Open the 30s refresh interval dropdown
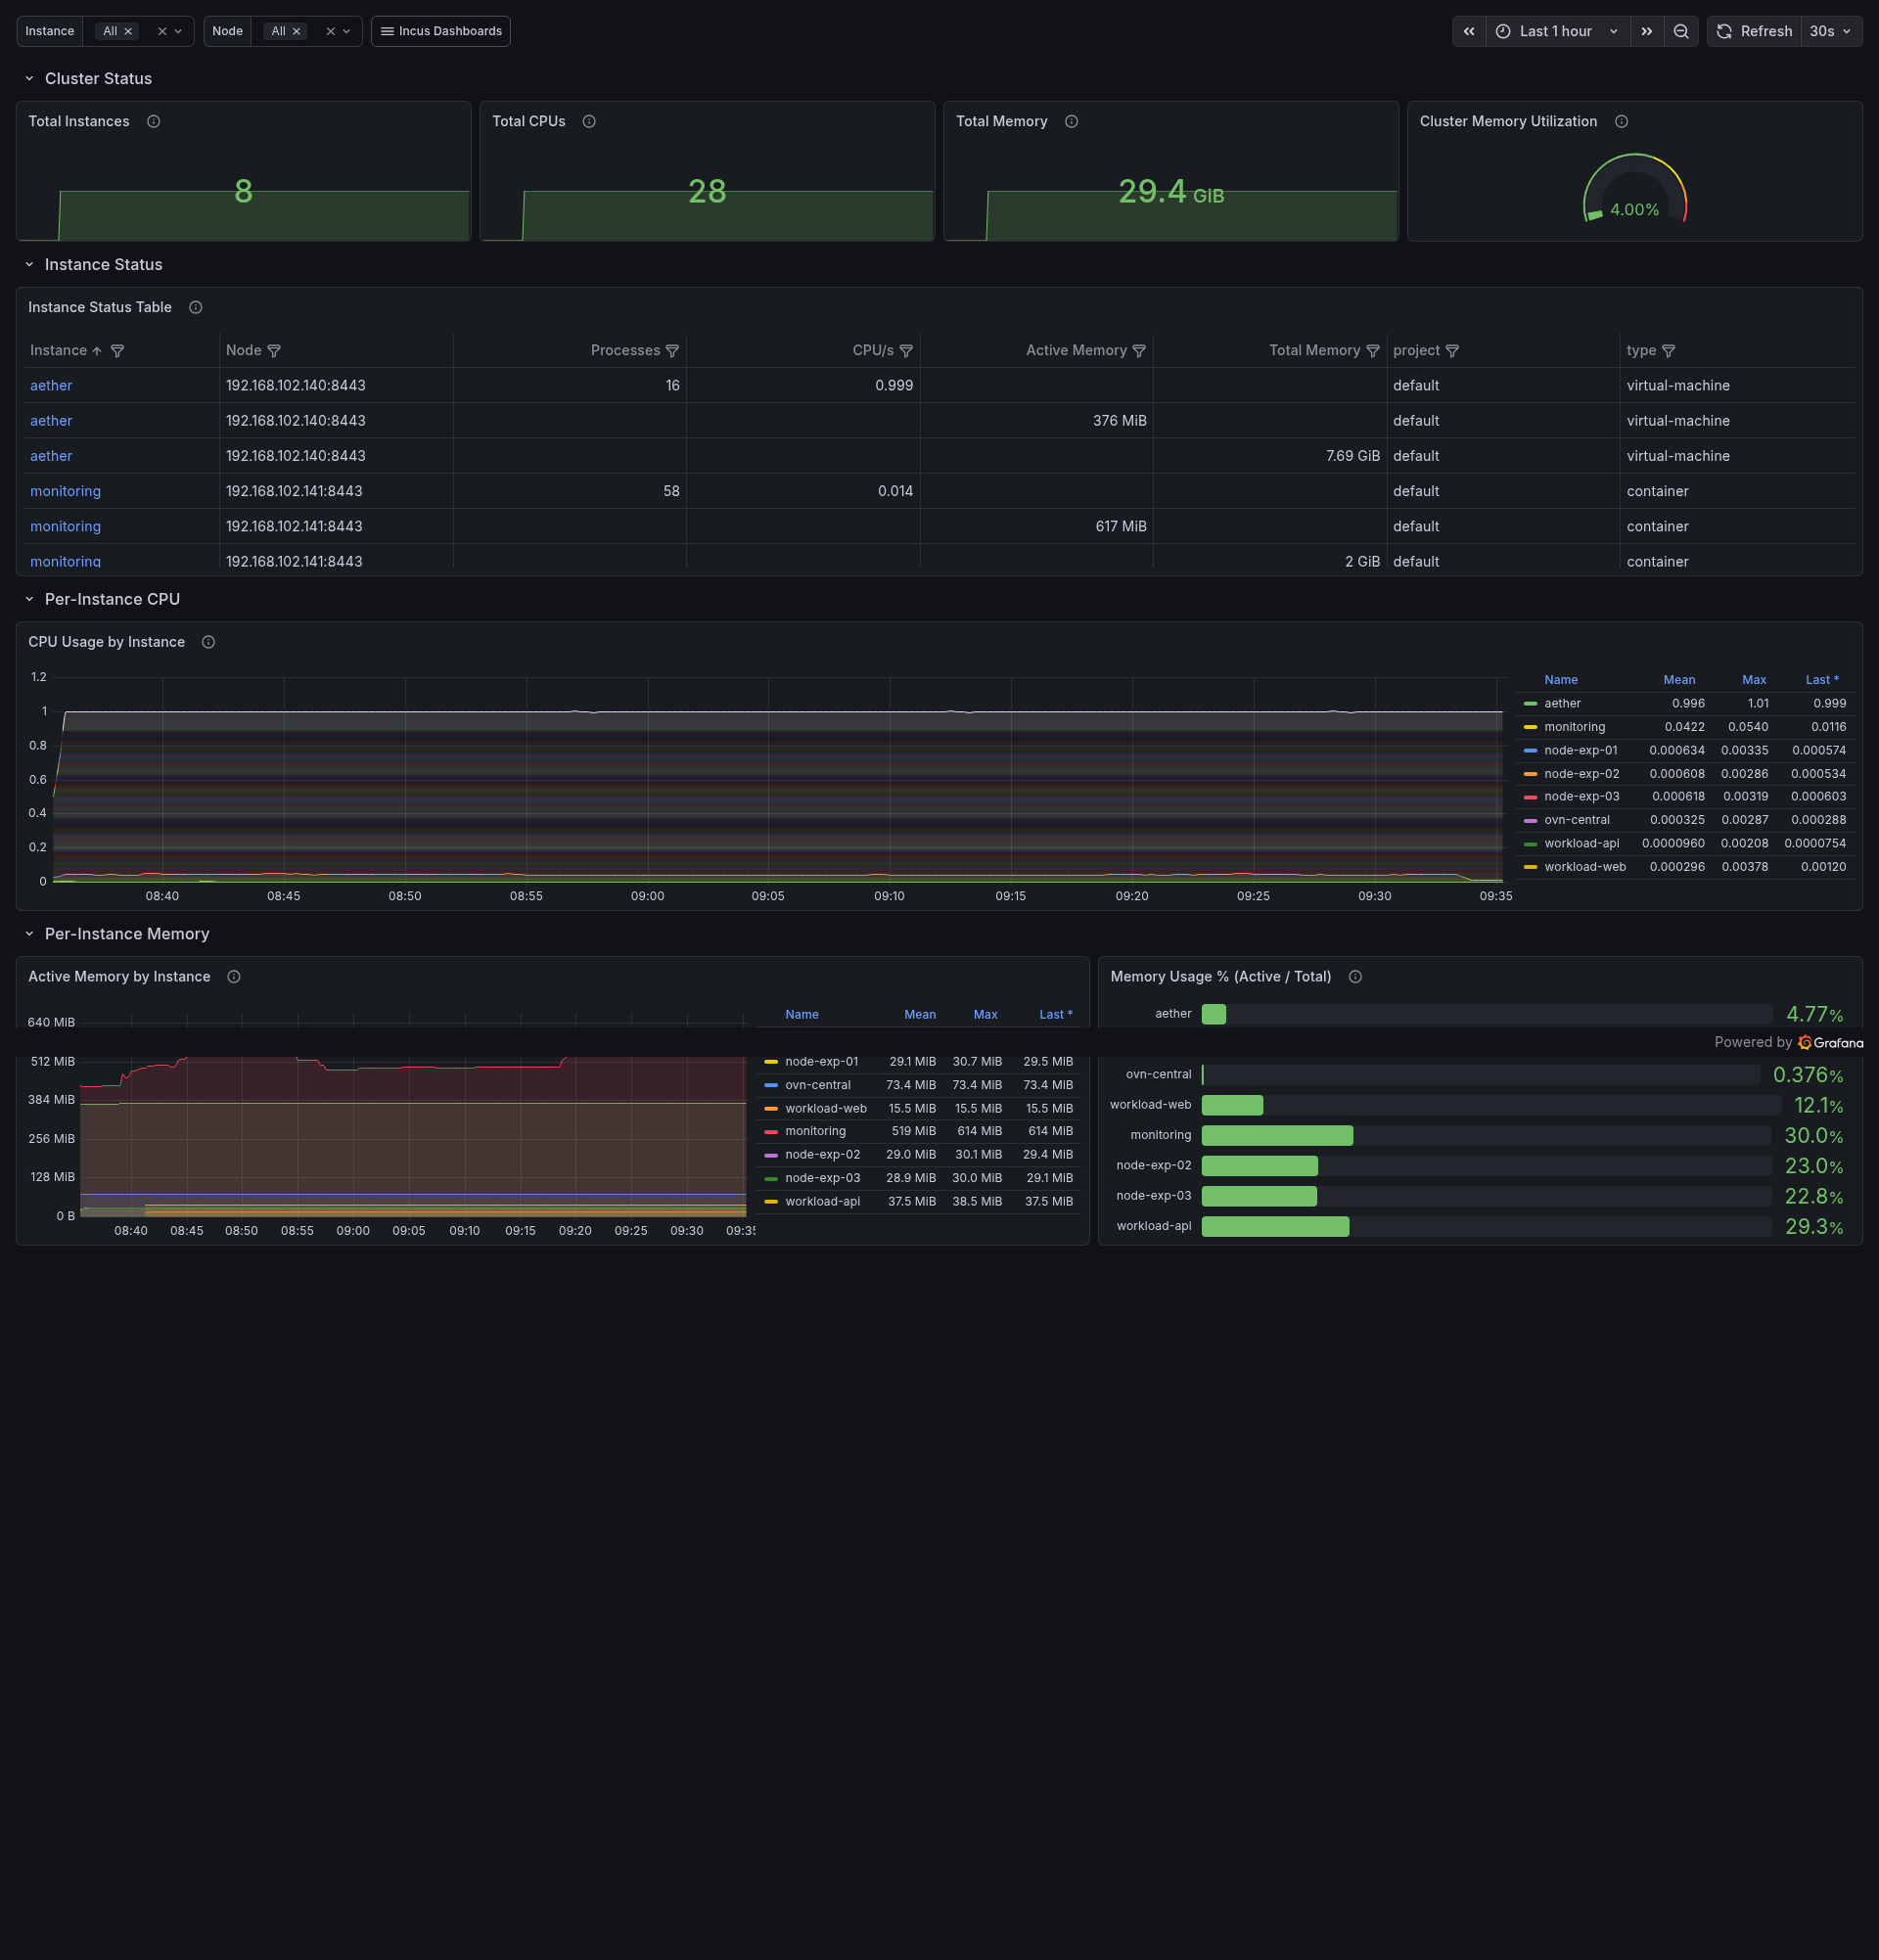This screenshot has height=1960, width=1879. coord(1831,31)
